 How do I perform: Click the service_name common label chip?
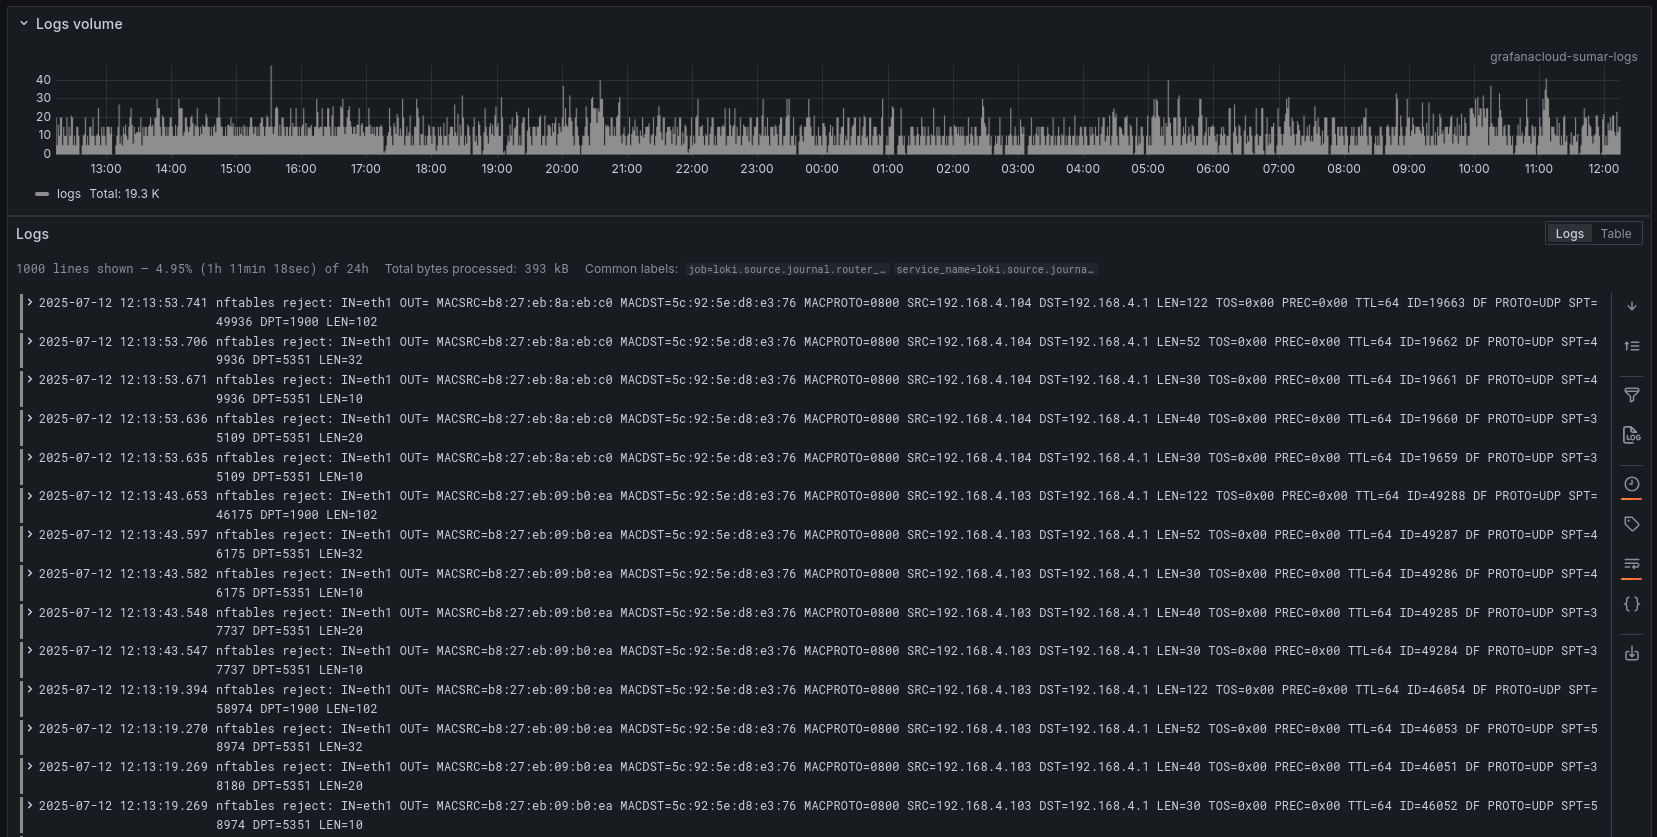point(995,270)
